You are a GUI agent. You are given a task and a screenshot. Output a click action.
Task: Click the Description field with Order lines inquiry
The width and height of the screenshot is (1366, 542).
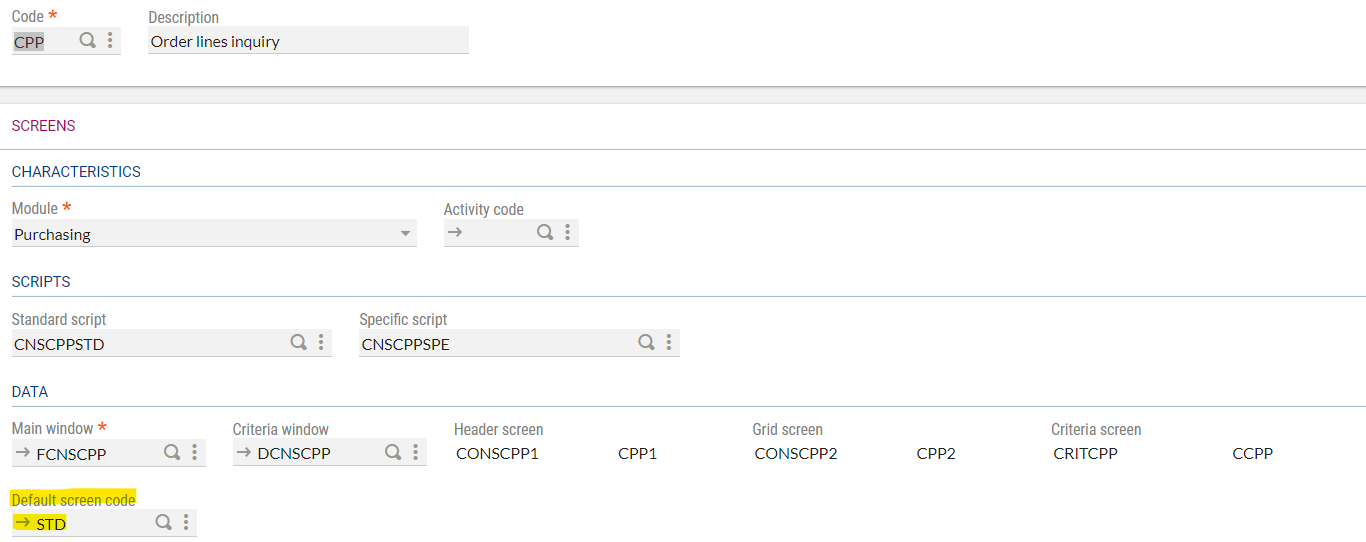click(x=307, y=42)
